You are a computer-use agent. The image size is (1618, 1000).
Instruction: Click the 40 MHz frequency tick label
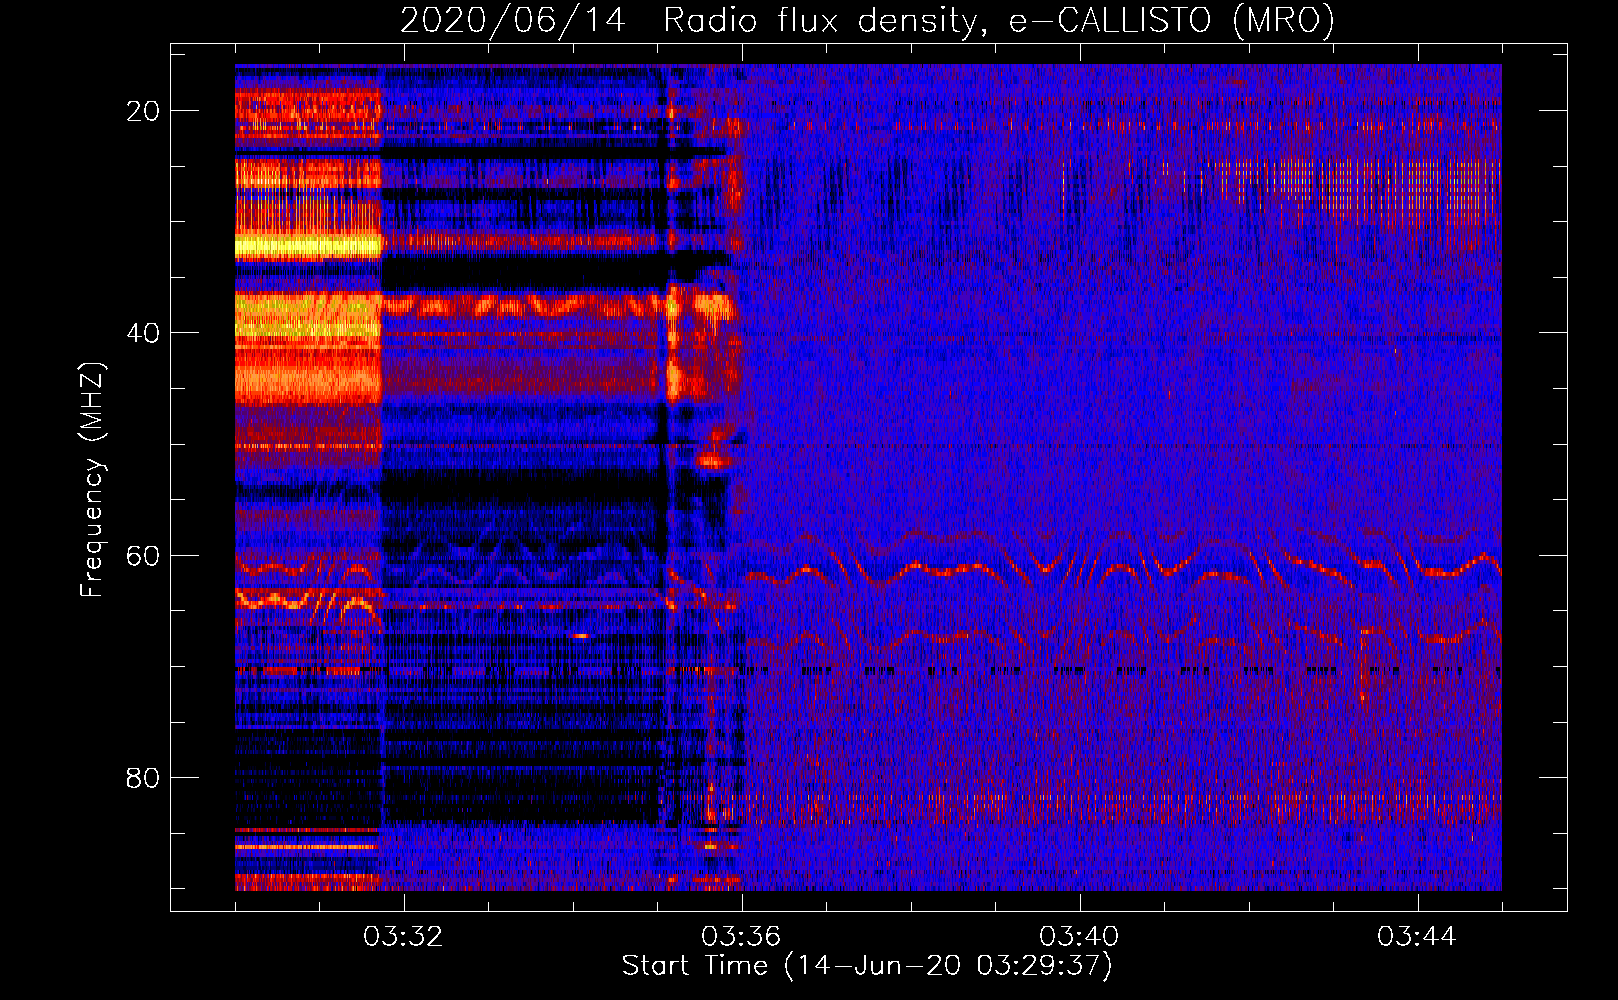click(143, 333)
